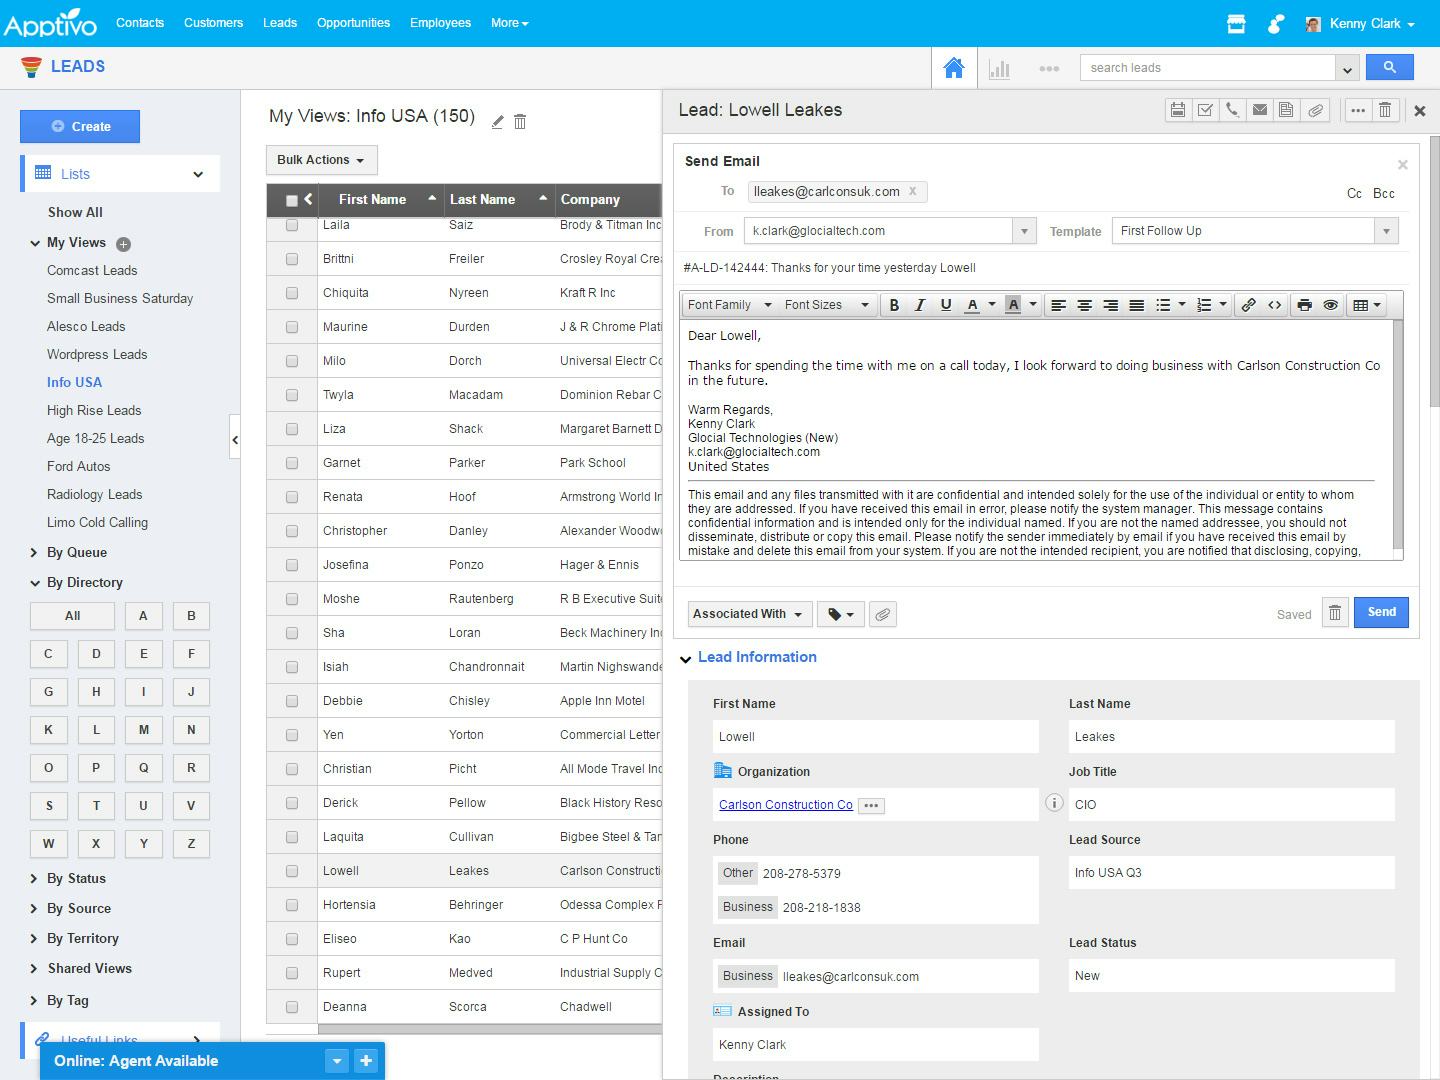Open the three-dots more actions in lead header
1440x1080 pixels.
point(1358,110)
